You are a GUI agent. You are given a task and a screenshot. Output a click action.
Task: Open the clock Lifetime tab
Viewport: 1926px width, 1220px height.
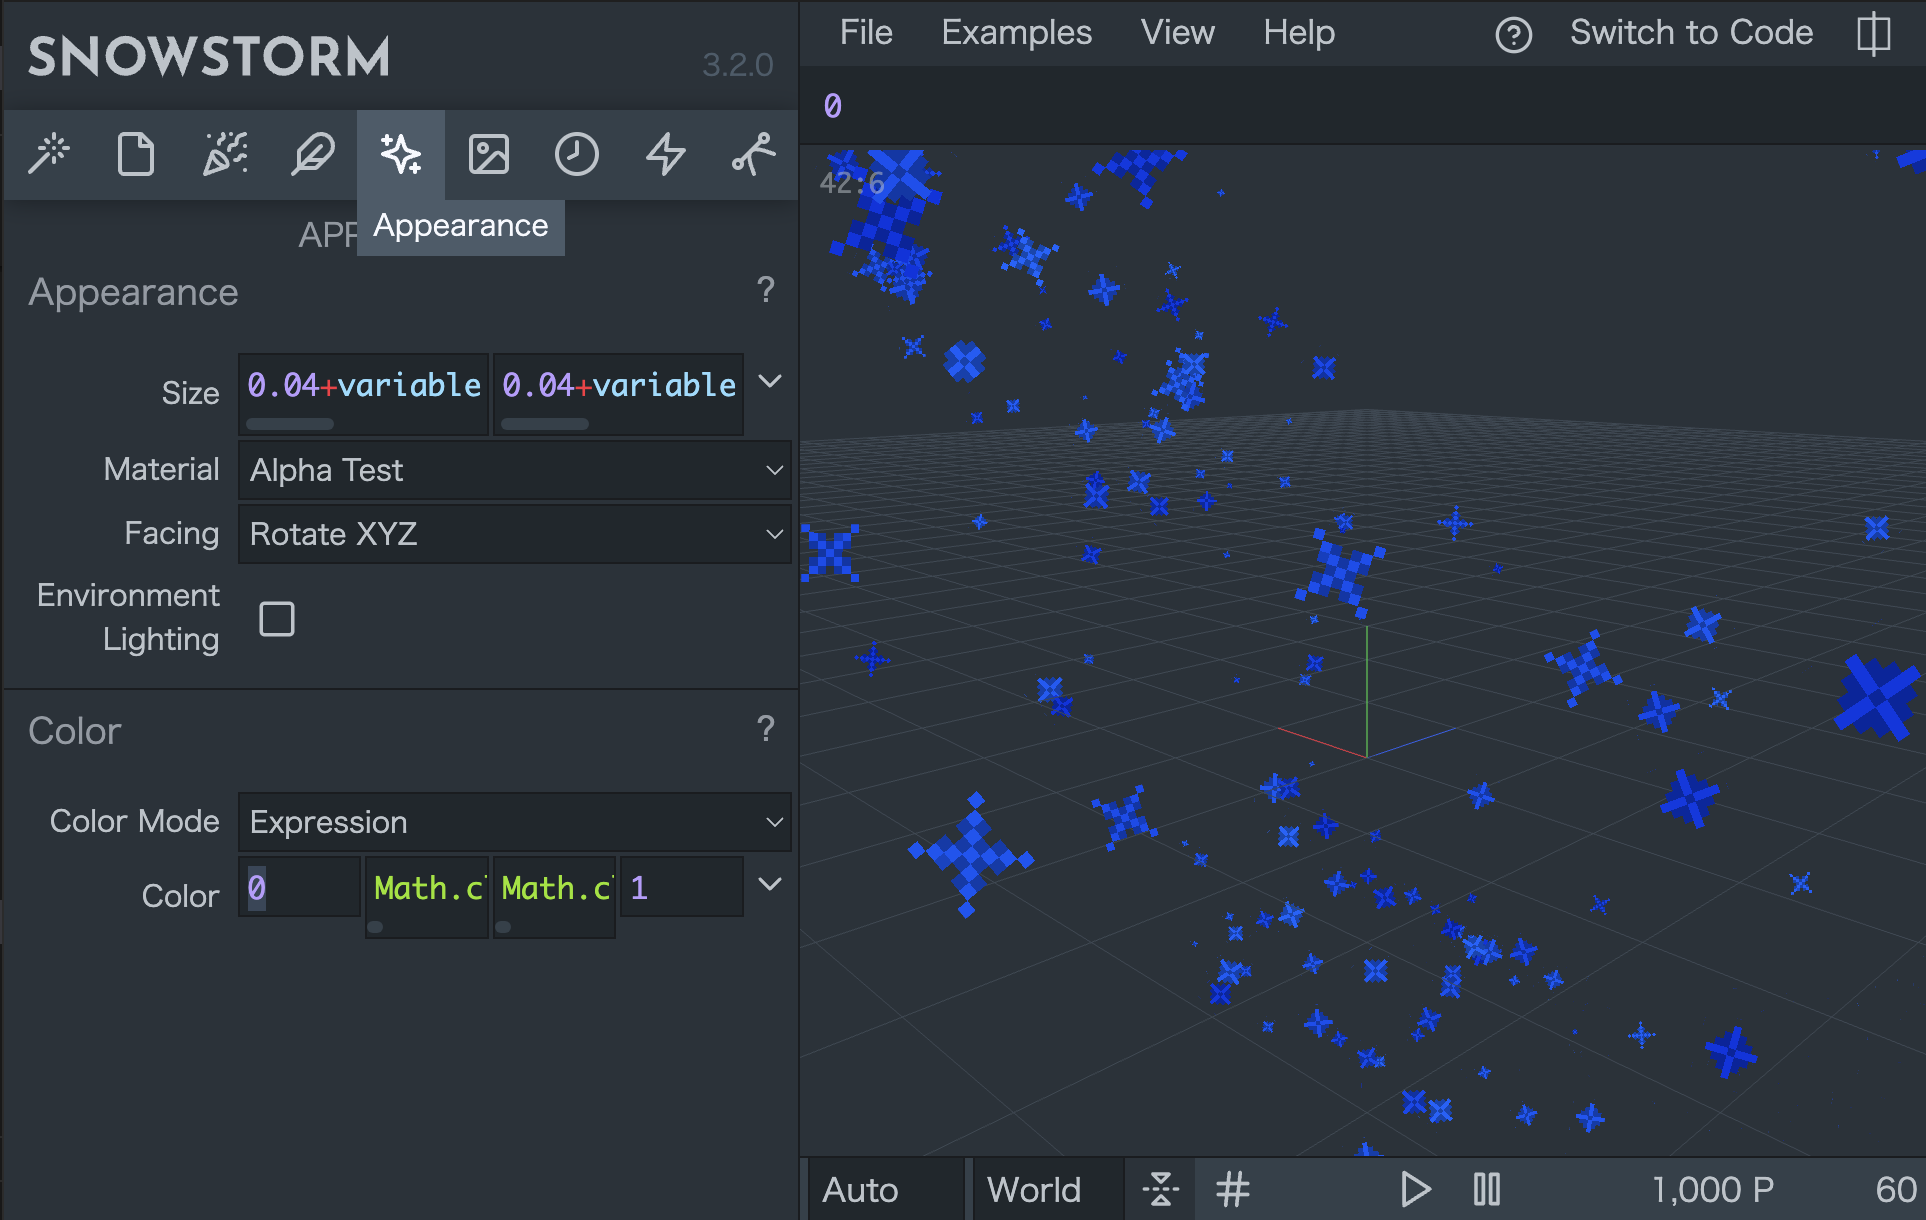(577, 155)
